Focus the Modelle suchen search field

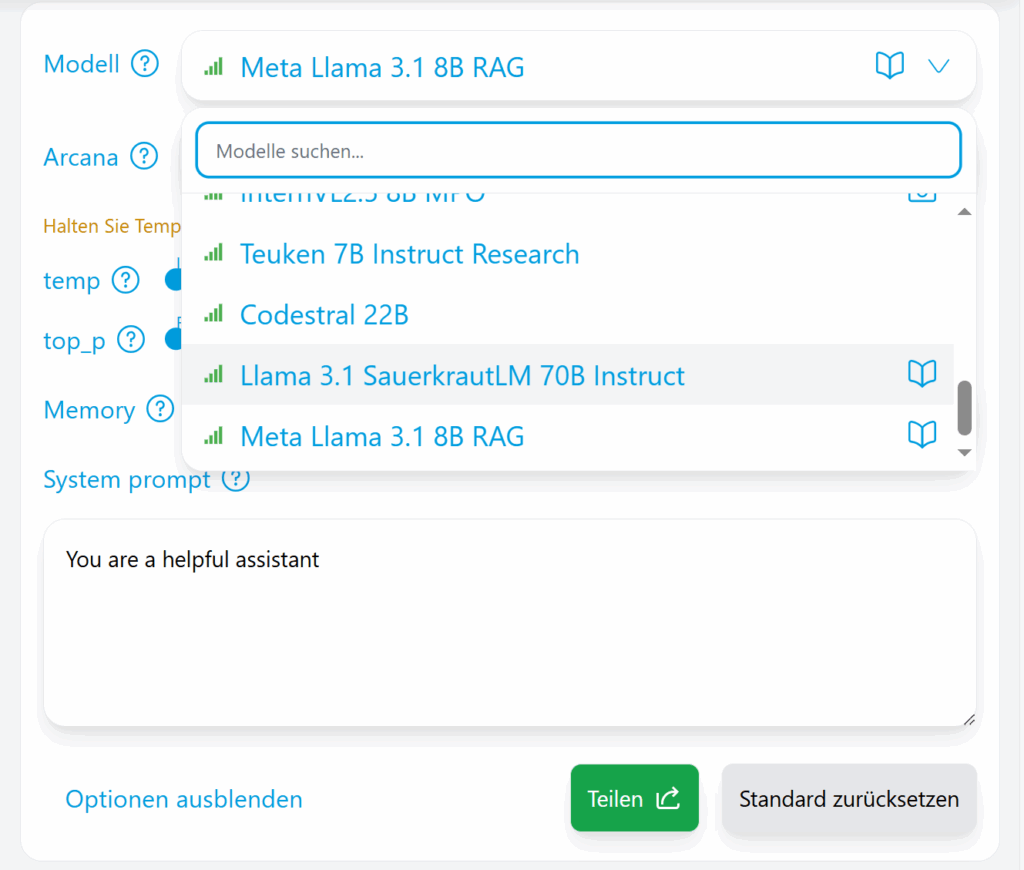point(578,150)
